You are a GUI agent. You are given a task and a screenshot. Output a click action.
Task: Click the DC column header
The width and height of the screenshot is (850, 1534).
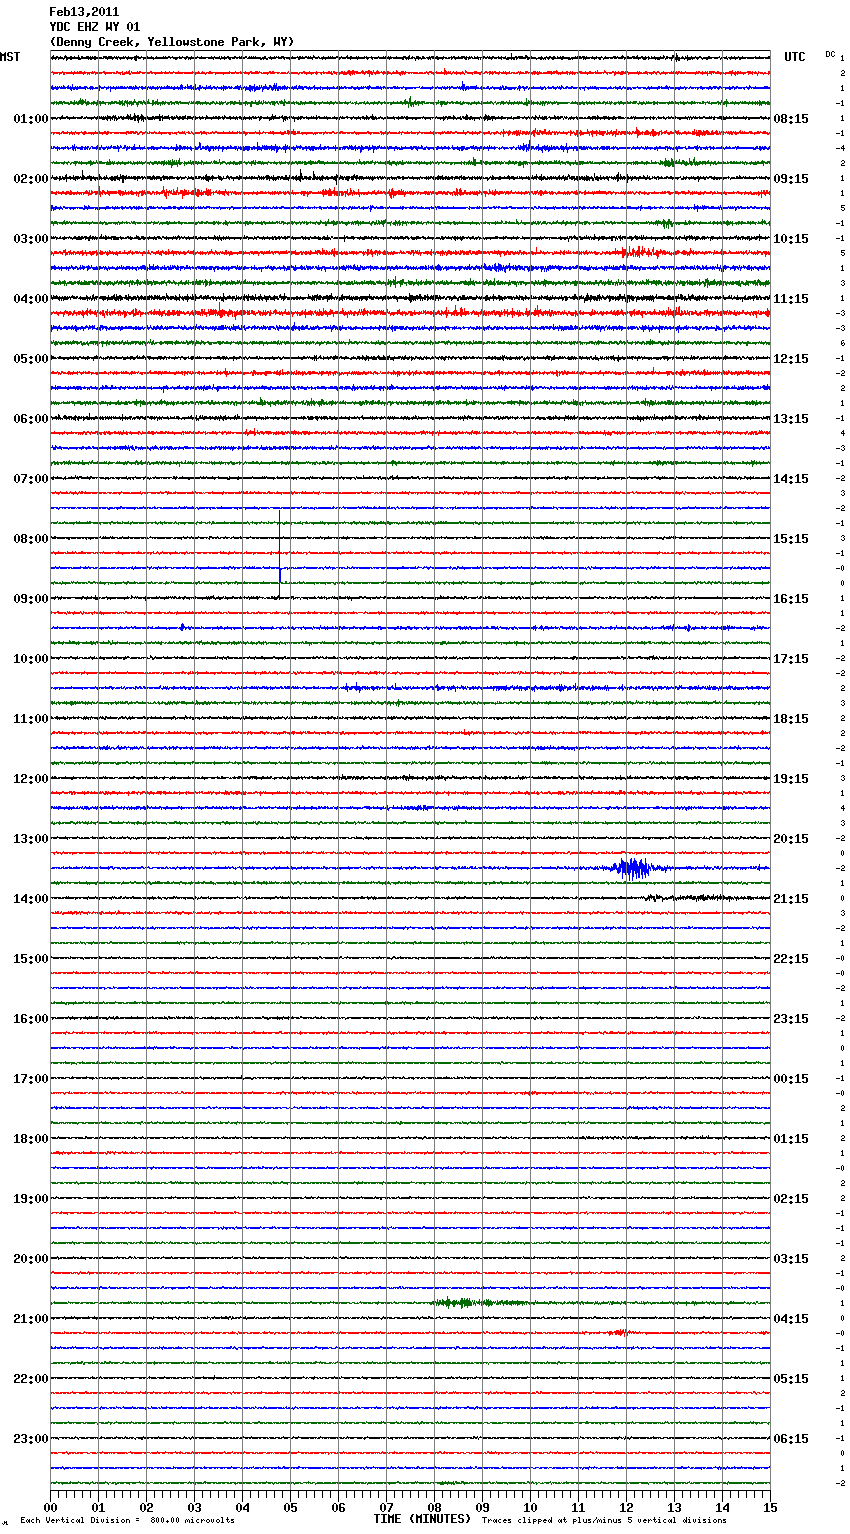click(830, 54)
